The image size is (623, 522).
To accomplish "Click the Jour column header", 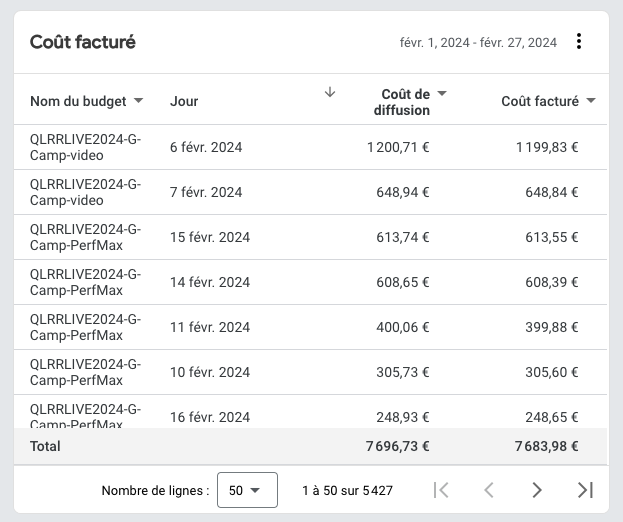I will tap(184, 101).
